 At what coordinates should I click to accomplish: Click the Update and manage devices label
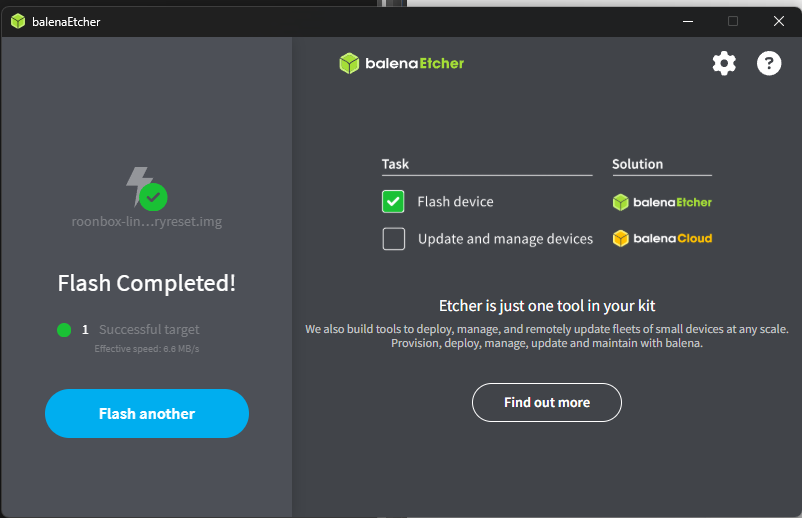(x=505, y=239)
